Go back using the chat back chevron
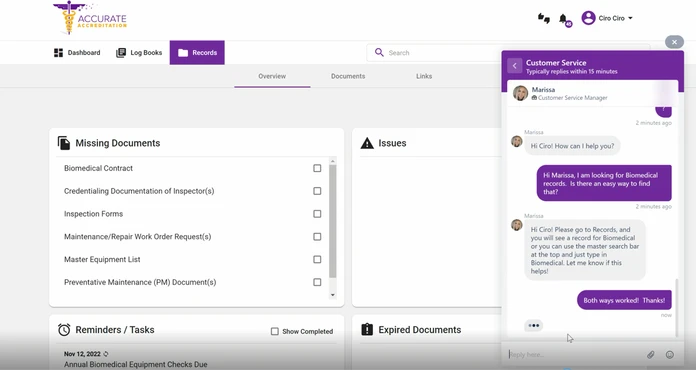Image resolution: width=696 pixels, height=370 pixels. tap(514, 66)
